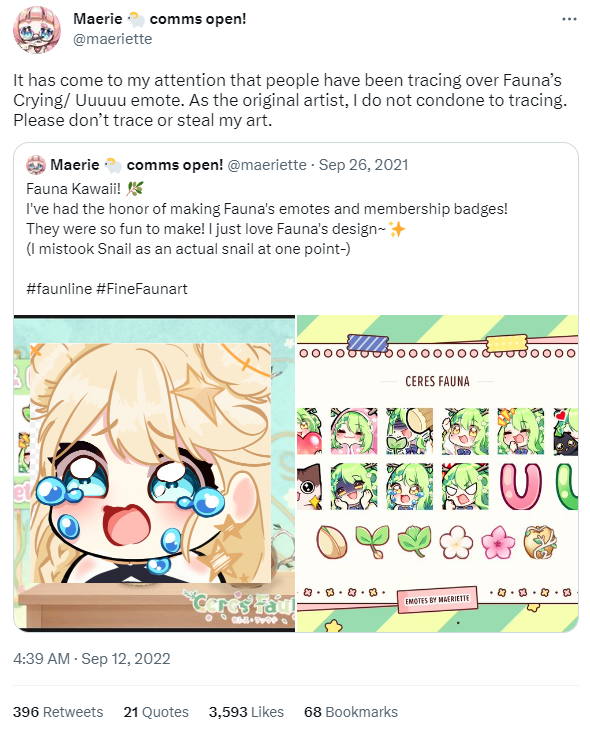Click the seed badge icon on the sheet

(x=332, y=542)
